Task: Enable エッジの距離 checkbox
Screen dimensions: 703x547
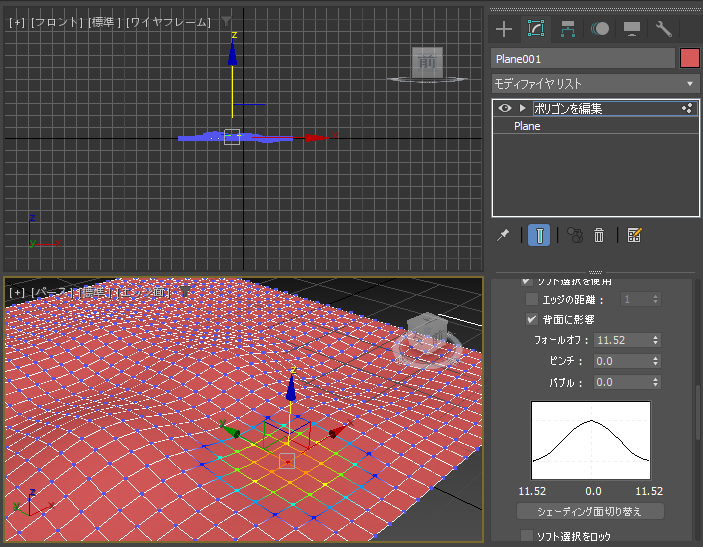Action: point(532,299)
